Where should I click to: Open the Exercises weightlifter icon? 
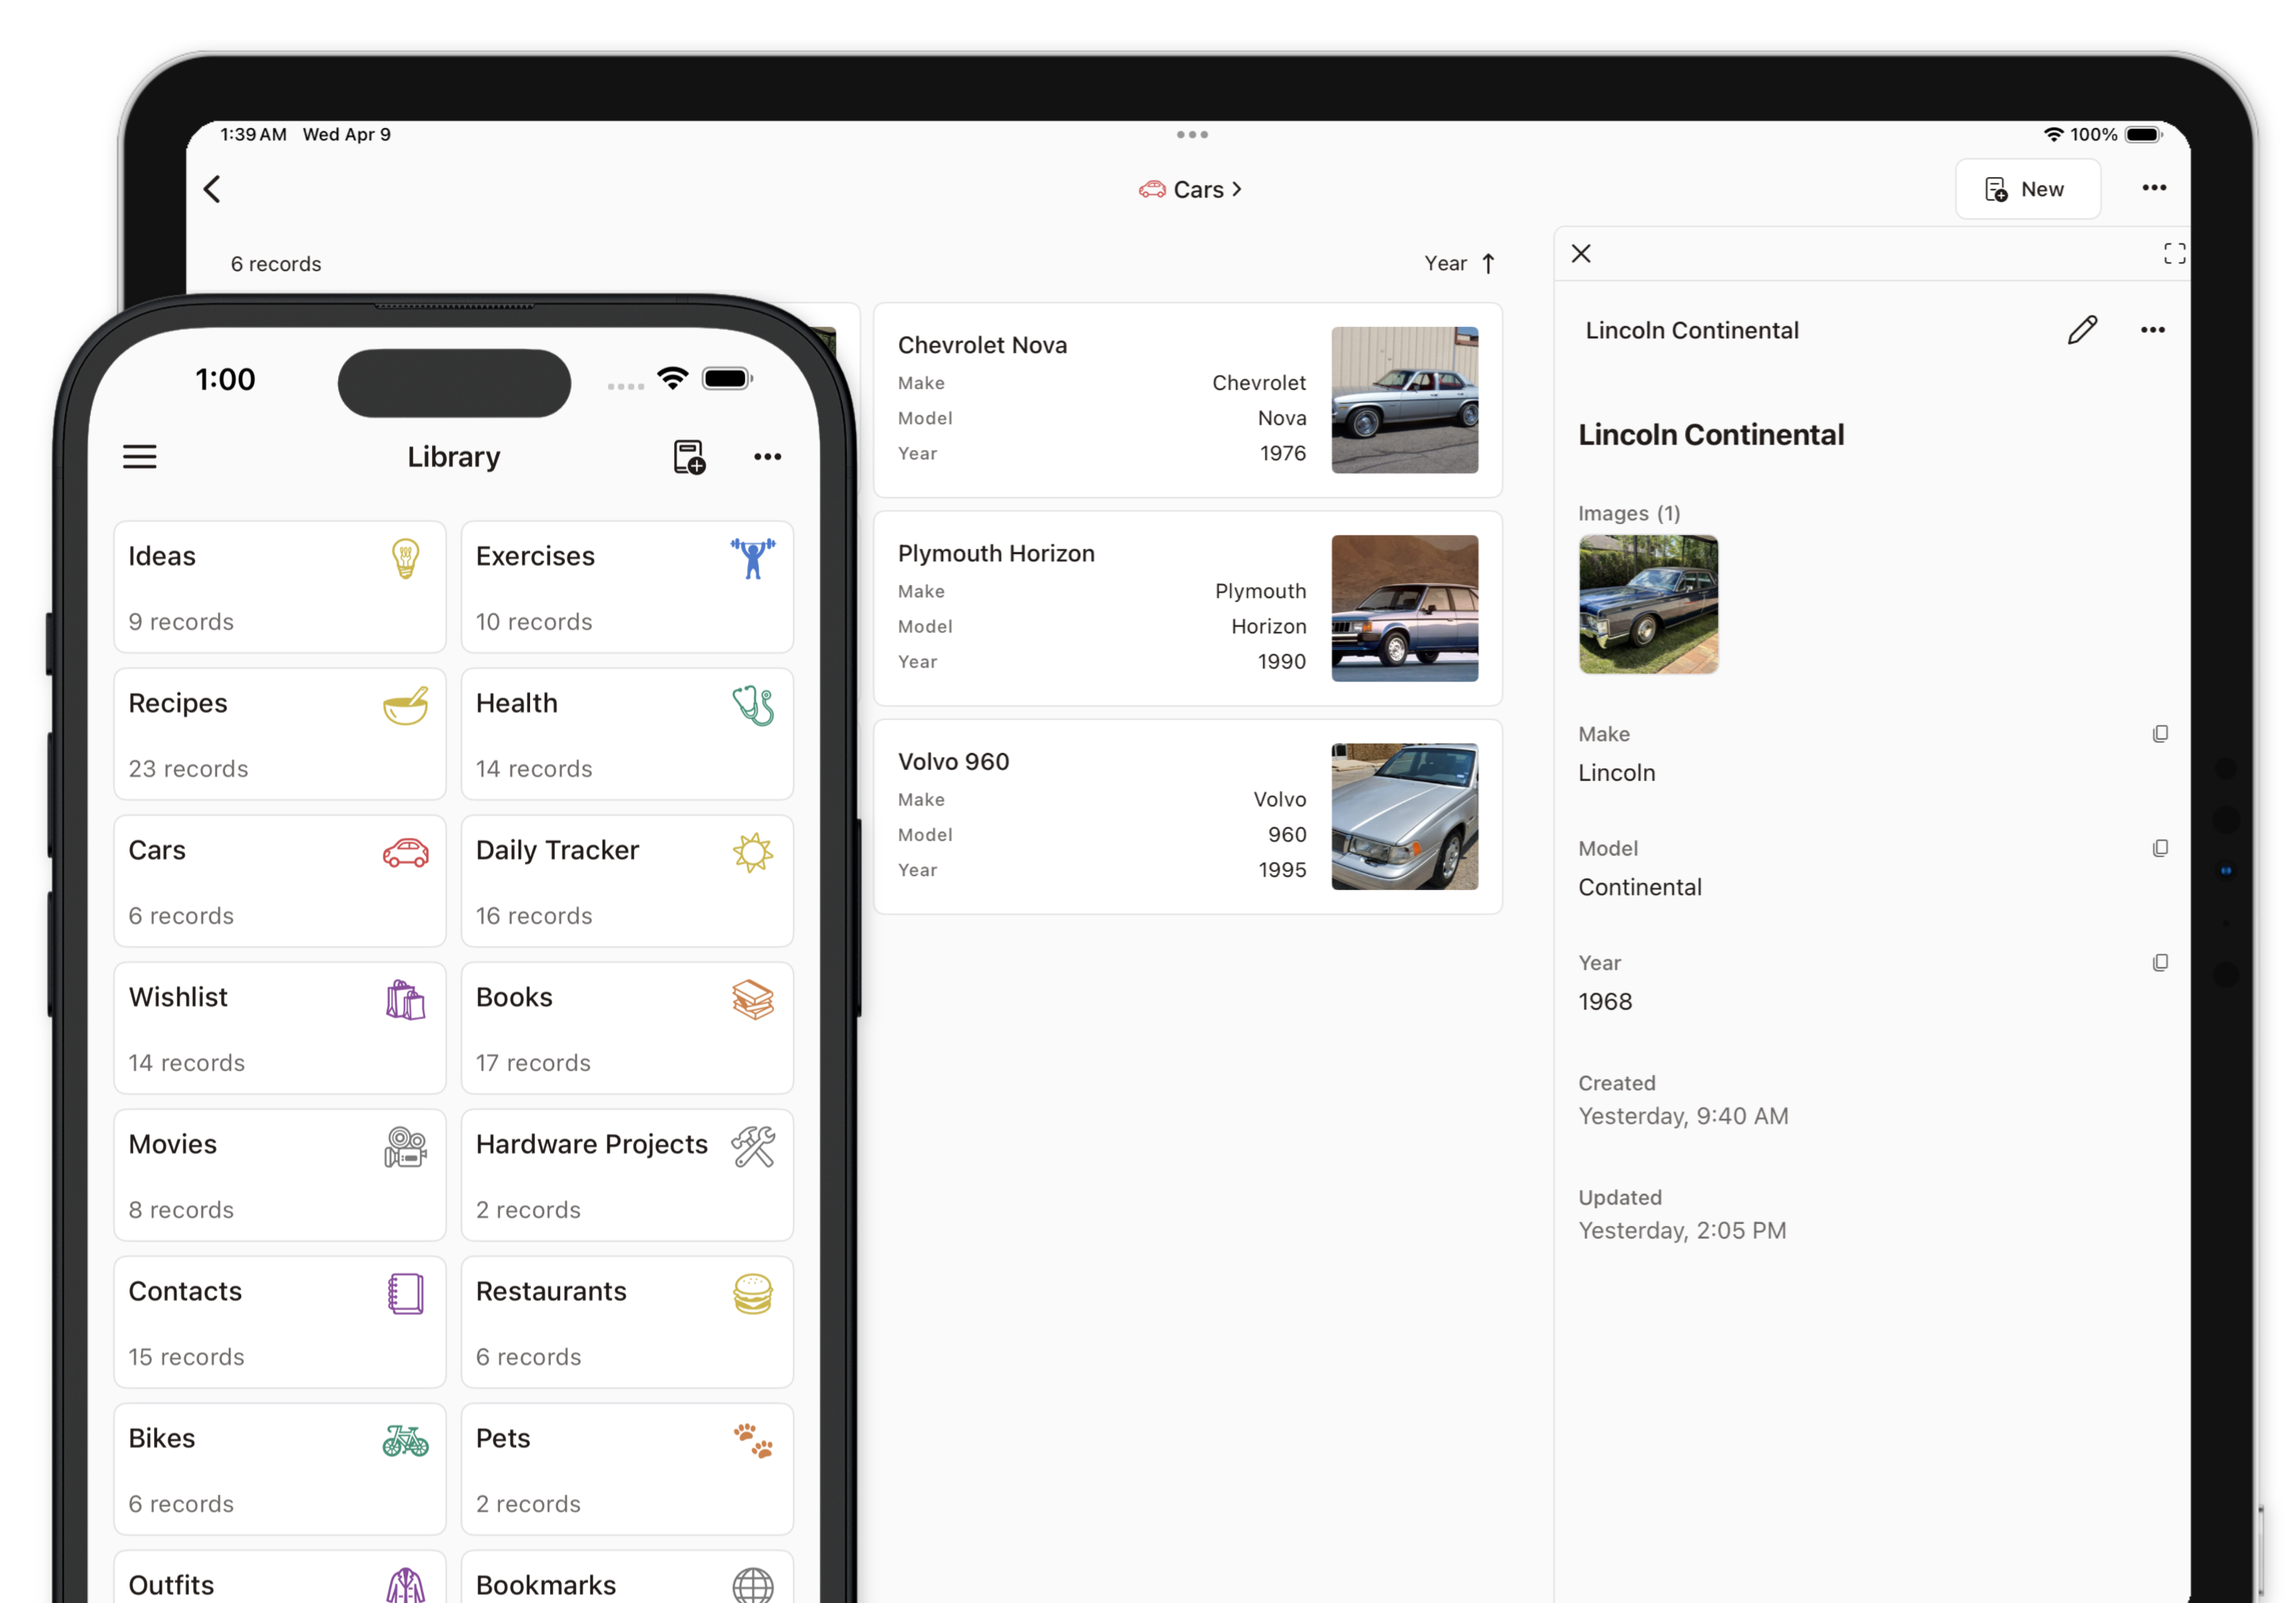[753, 558]
